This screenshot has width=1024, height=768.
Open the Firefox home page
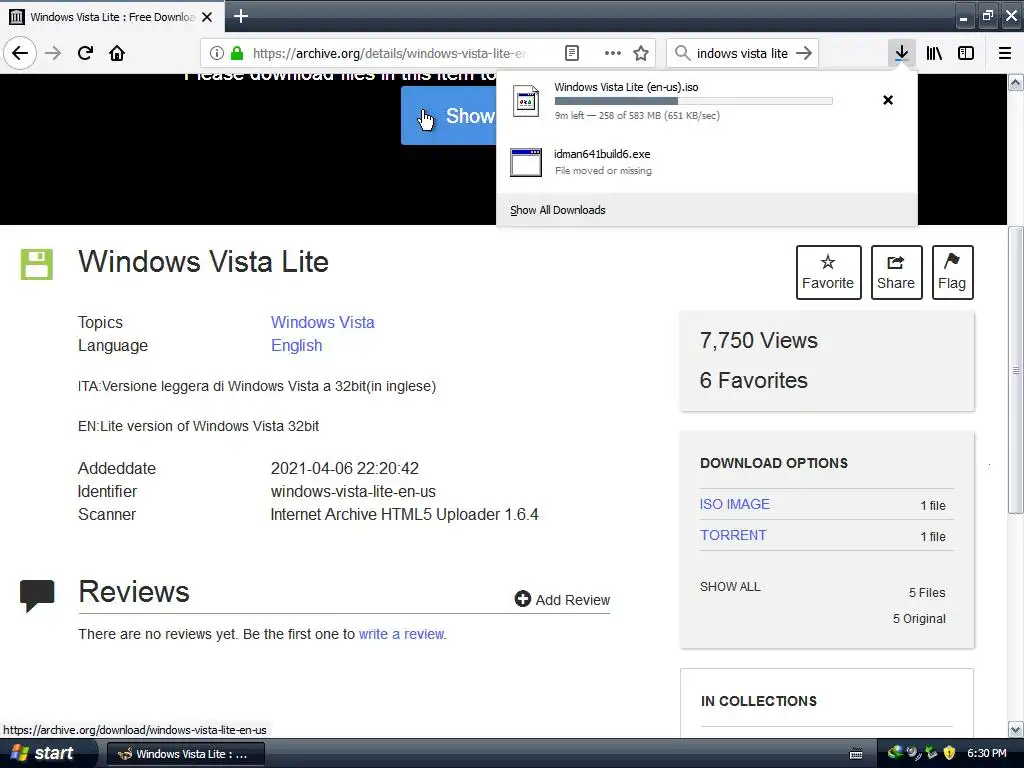click(x=117, y=53)
